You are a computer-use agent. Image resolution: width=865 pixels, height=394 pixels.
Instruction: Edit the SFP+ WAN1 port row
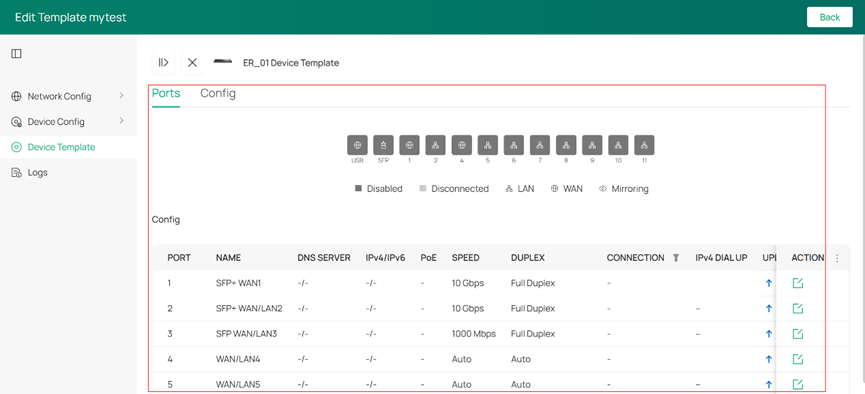[797, 283]
